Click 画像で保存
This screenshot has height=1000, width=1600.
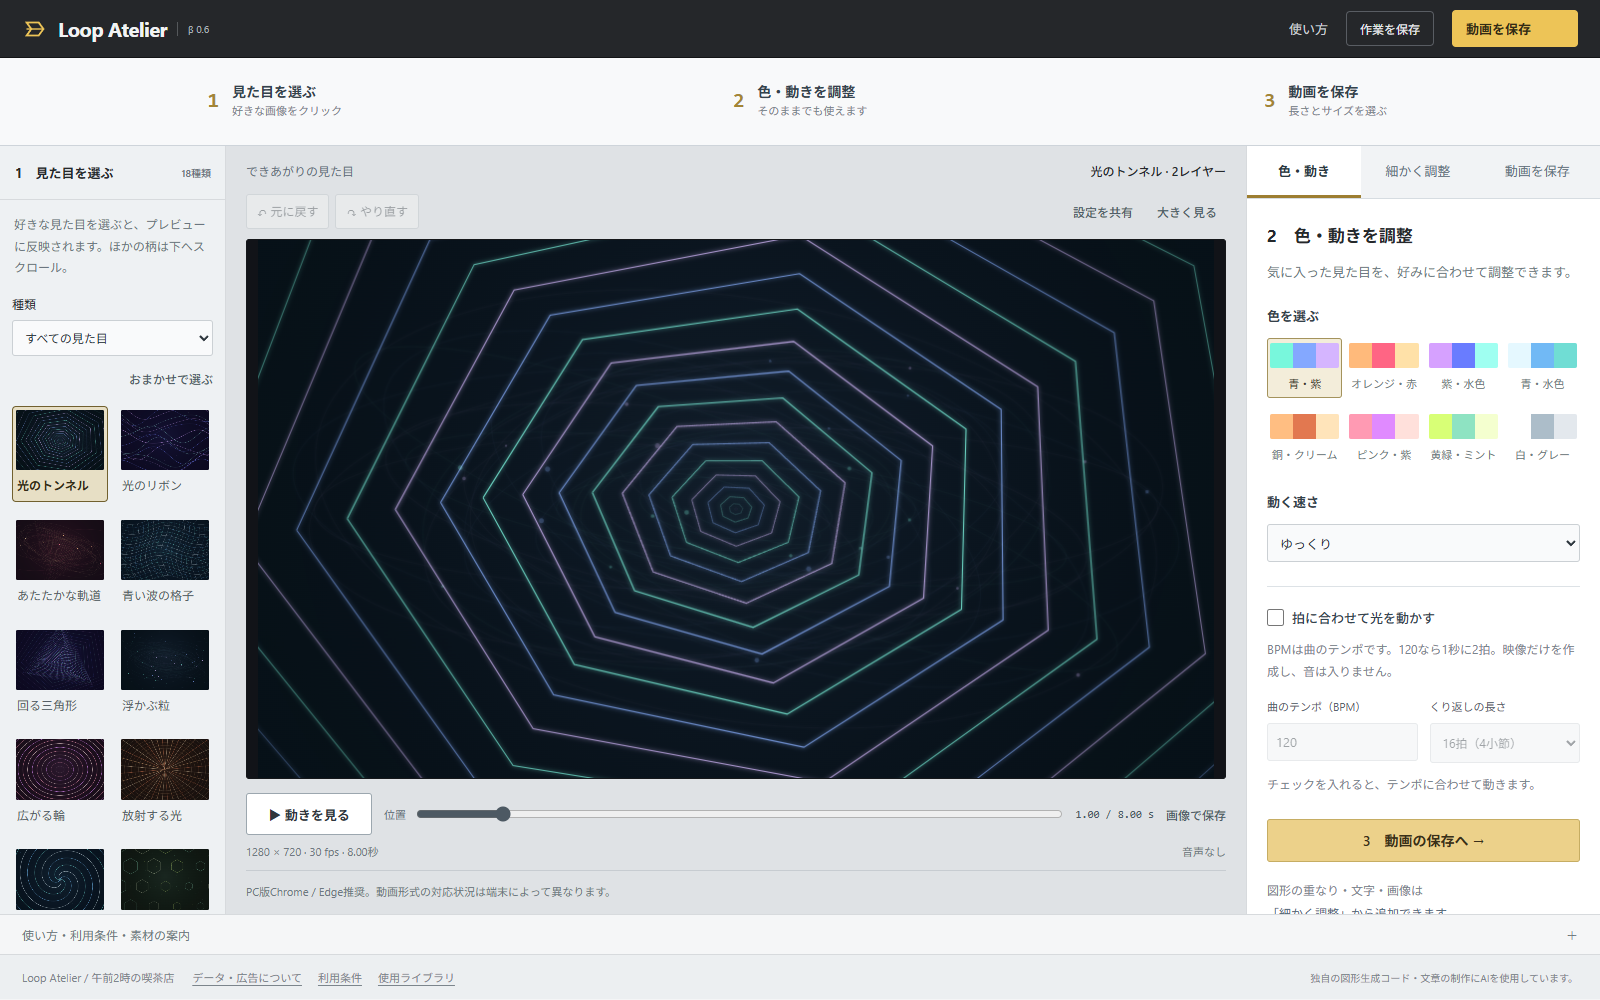[1195, 815]
